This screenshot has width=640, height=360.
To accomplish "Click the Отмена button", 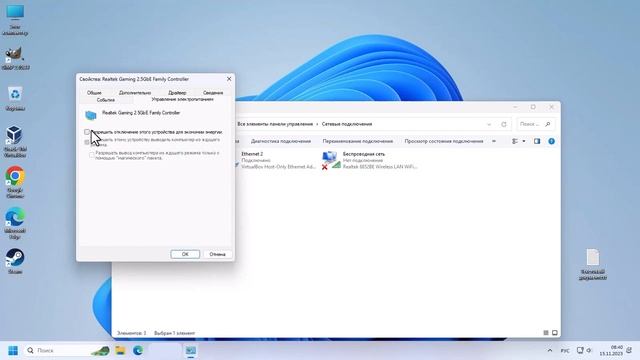I will [x=217, y=254].
